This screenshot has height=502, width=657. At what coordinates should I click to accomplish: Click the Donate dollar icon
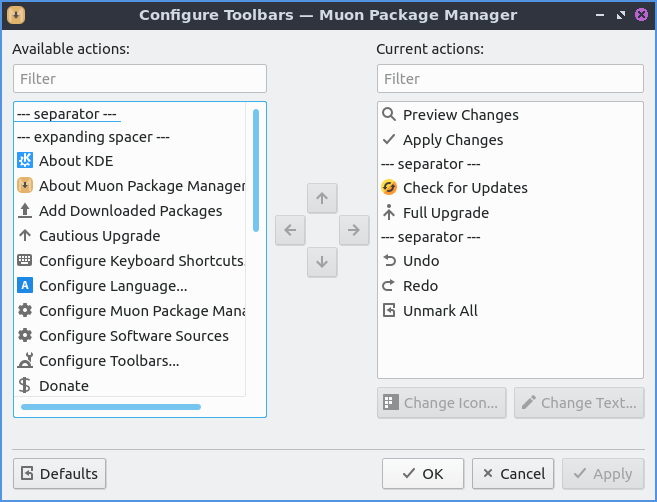pos(26,385)
